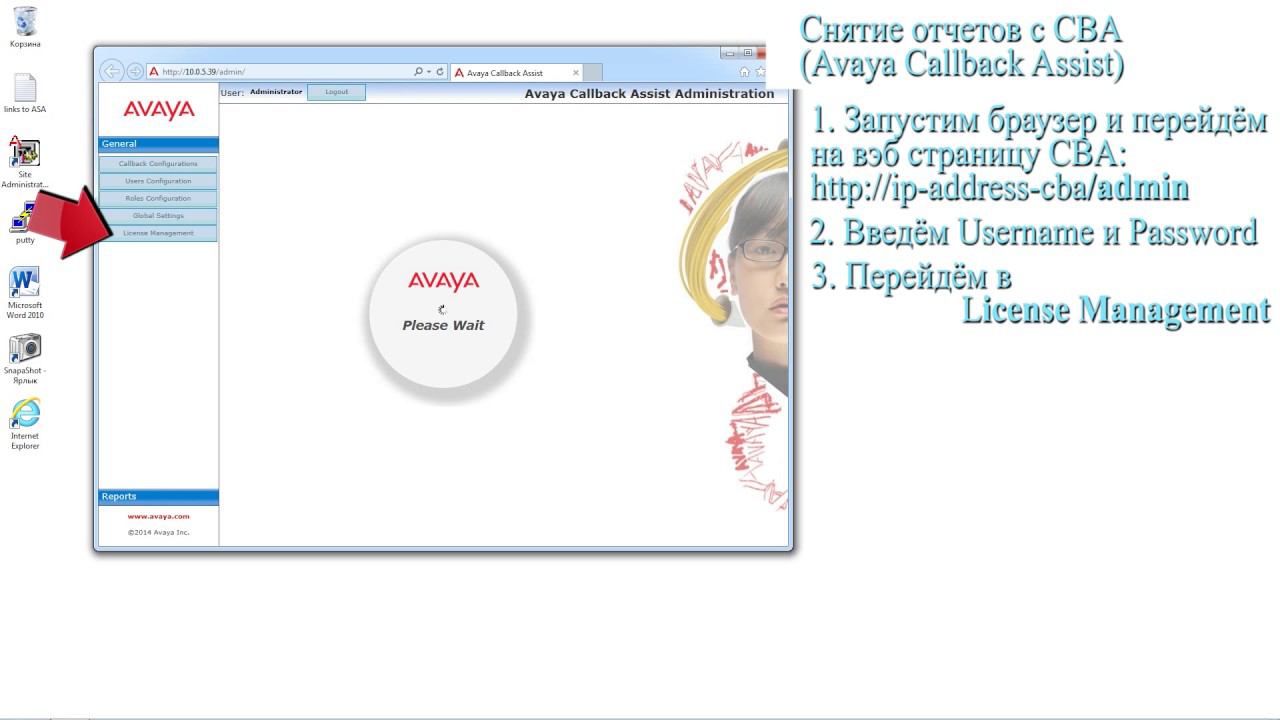Select the Avaya Callback Assist tab
This screenshot has height=720, width=1280.
coord(515,73)
